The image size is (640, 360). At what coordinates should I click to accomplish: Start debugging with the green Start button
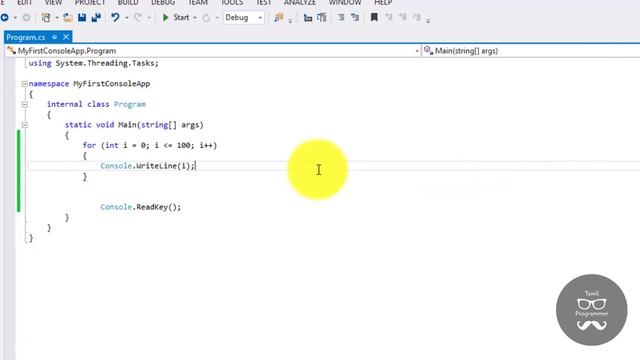point(176,18)
